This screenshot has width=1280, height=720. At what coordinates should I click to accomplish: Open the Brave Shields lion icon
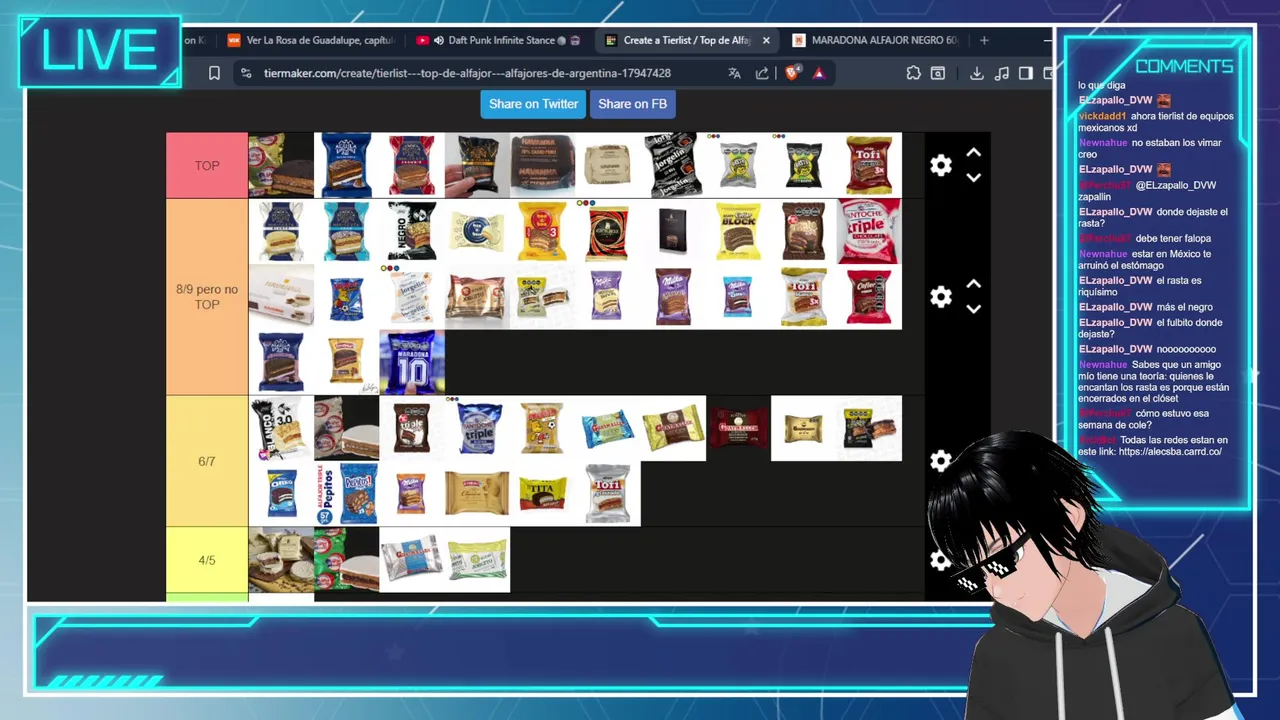click(x=793, y=73)
